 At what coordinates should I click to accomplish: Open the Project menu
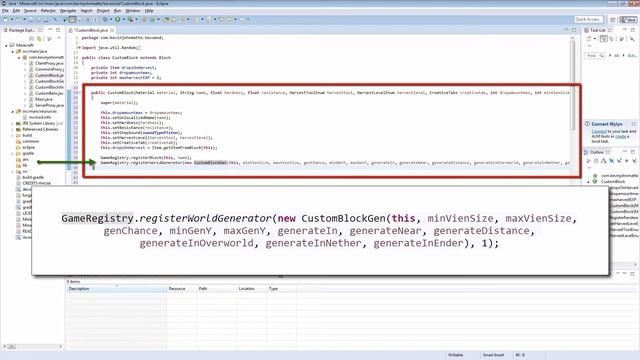pos(103,11)
